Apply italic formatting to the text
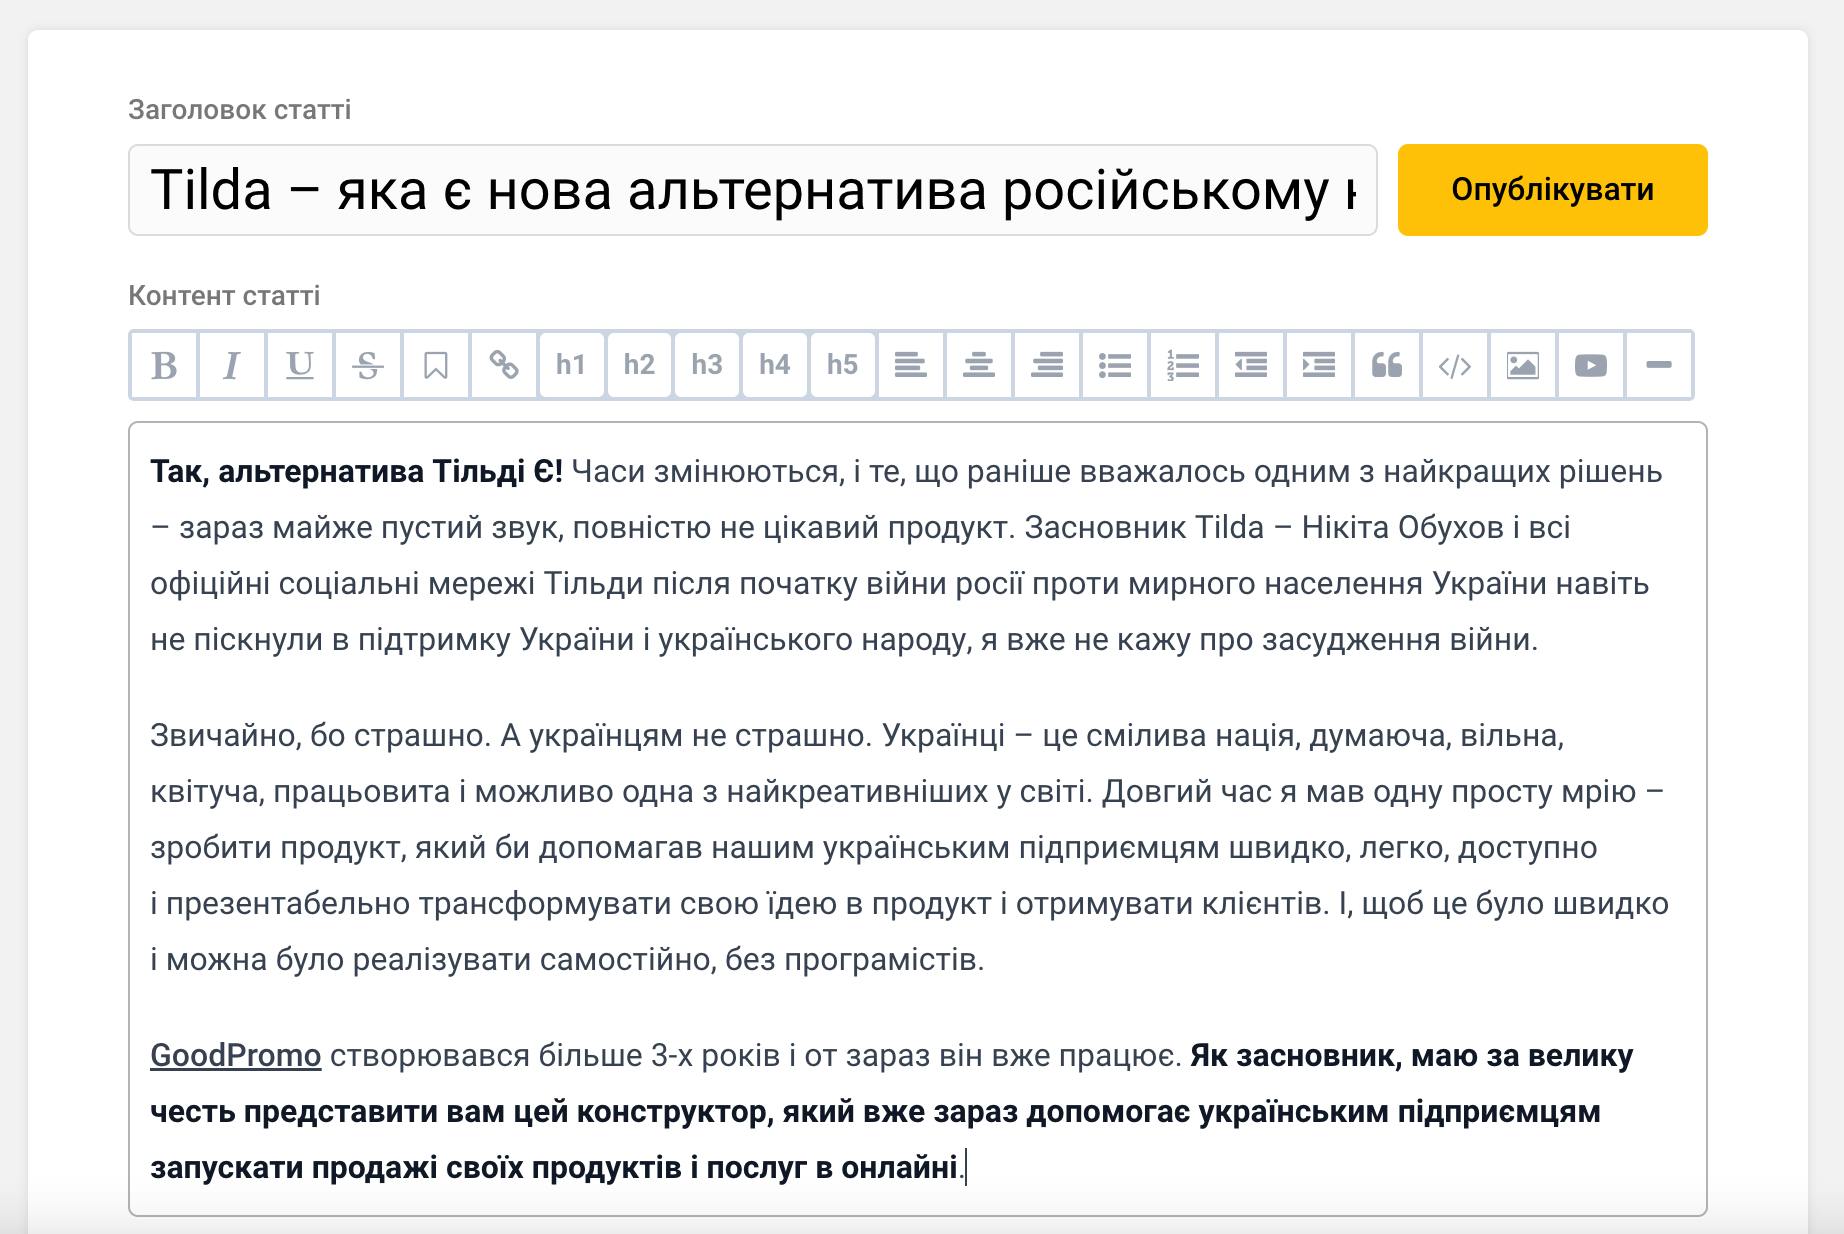This screenshot has height=1234, width=1844. pos(232,365)
